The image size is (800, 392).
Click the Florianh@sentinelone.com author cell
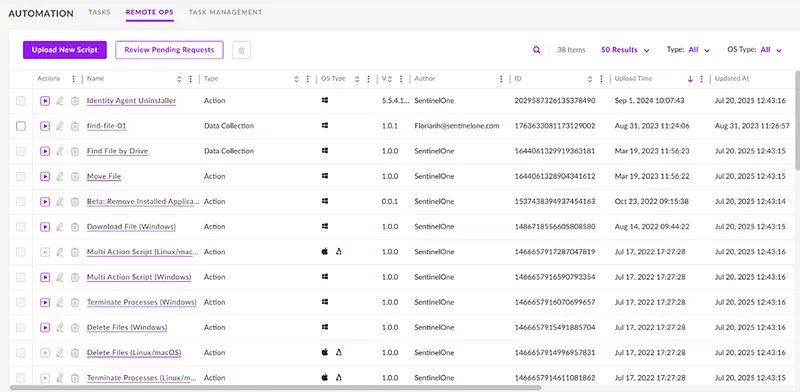(x=457, y=126)
